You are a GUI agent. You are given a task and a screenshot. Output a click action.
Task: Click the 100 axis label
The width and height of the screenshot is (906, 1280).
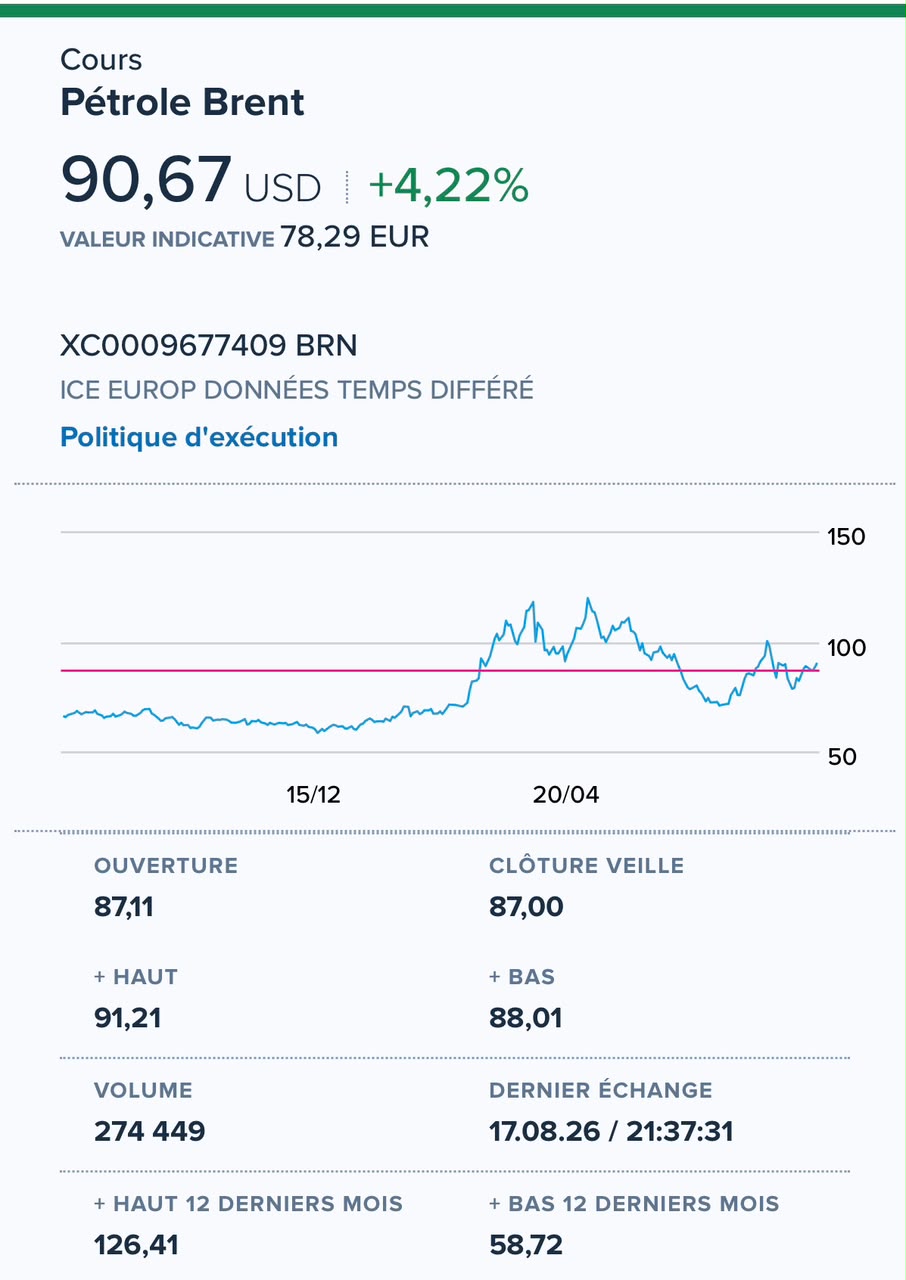pyautogui.click(x=846, y=648)
